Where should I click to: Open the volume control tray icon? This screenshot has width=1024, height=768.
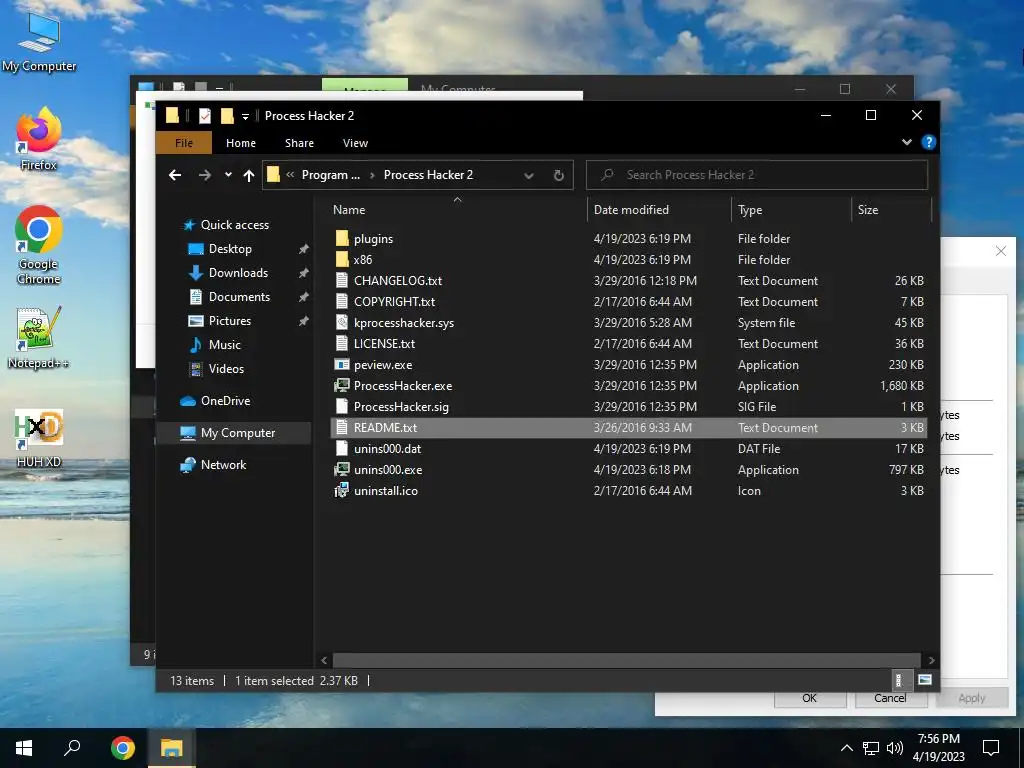[895, 748]
